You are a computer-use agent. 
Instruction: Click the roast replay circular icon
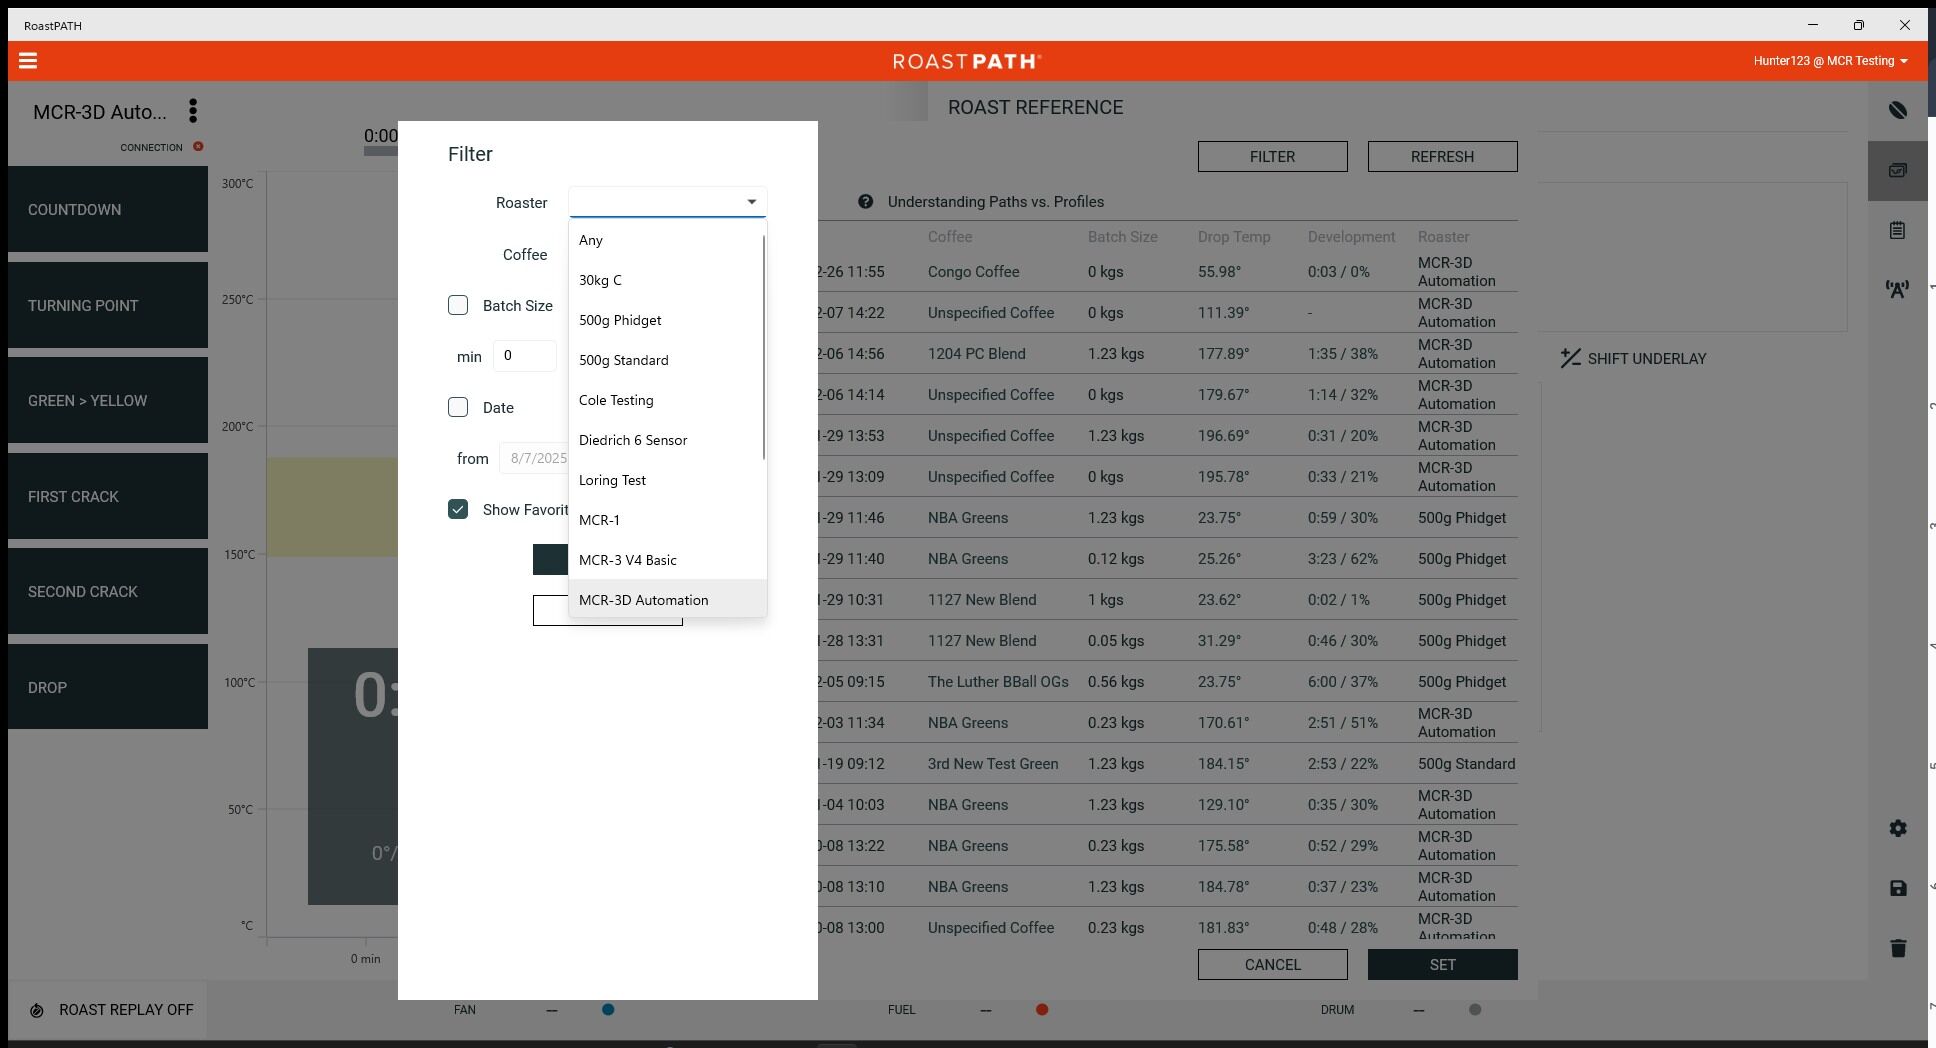click(x=37, y=1010)
